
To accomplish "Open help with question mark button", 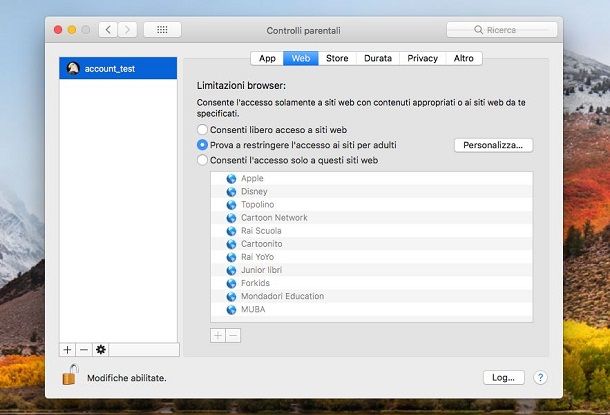I will [x=540, y=377].
